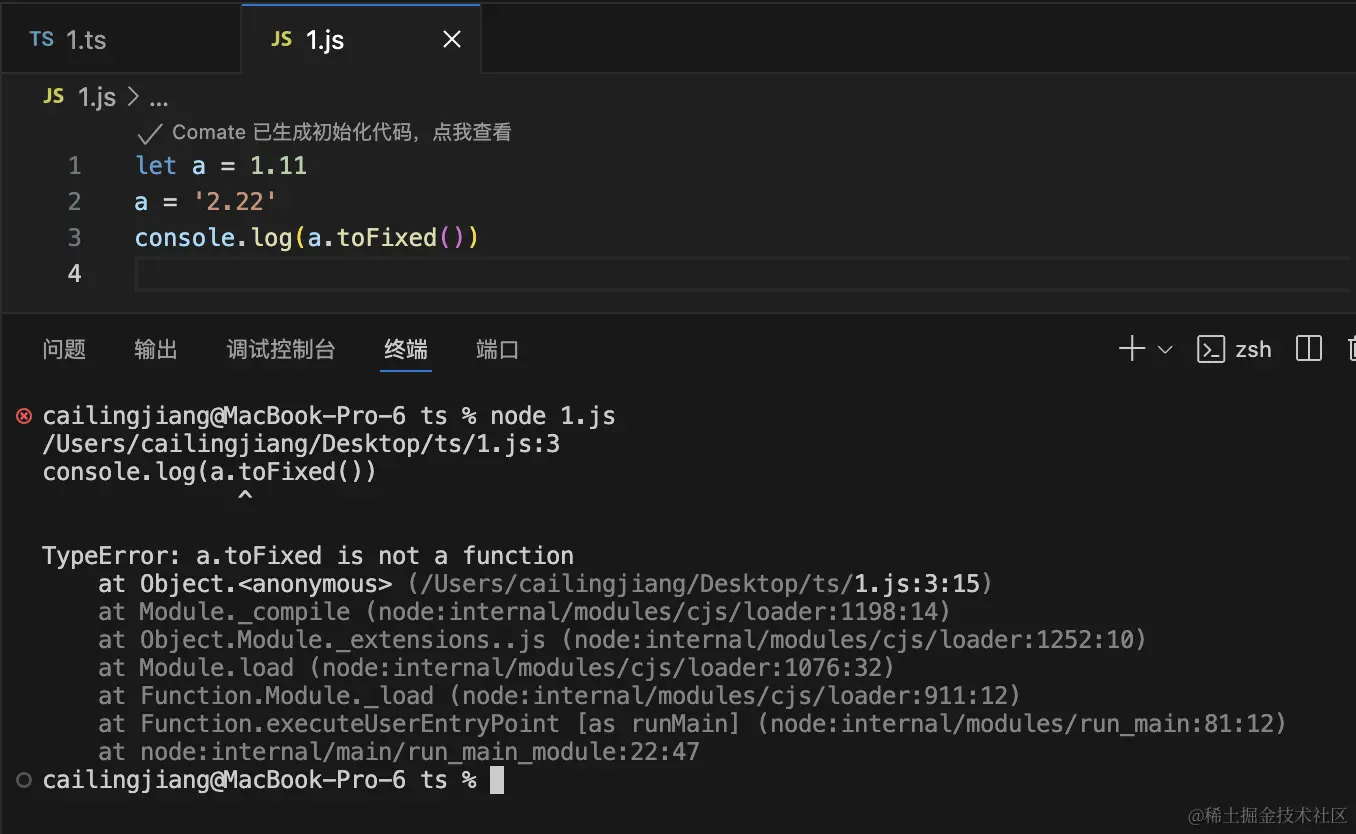Viewport: 1356px width, 834px height.
Task: Click the red error marker by node command
Action: pyautogui.click(x=24, y=416)
